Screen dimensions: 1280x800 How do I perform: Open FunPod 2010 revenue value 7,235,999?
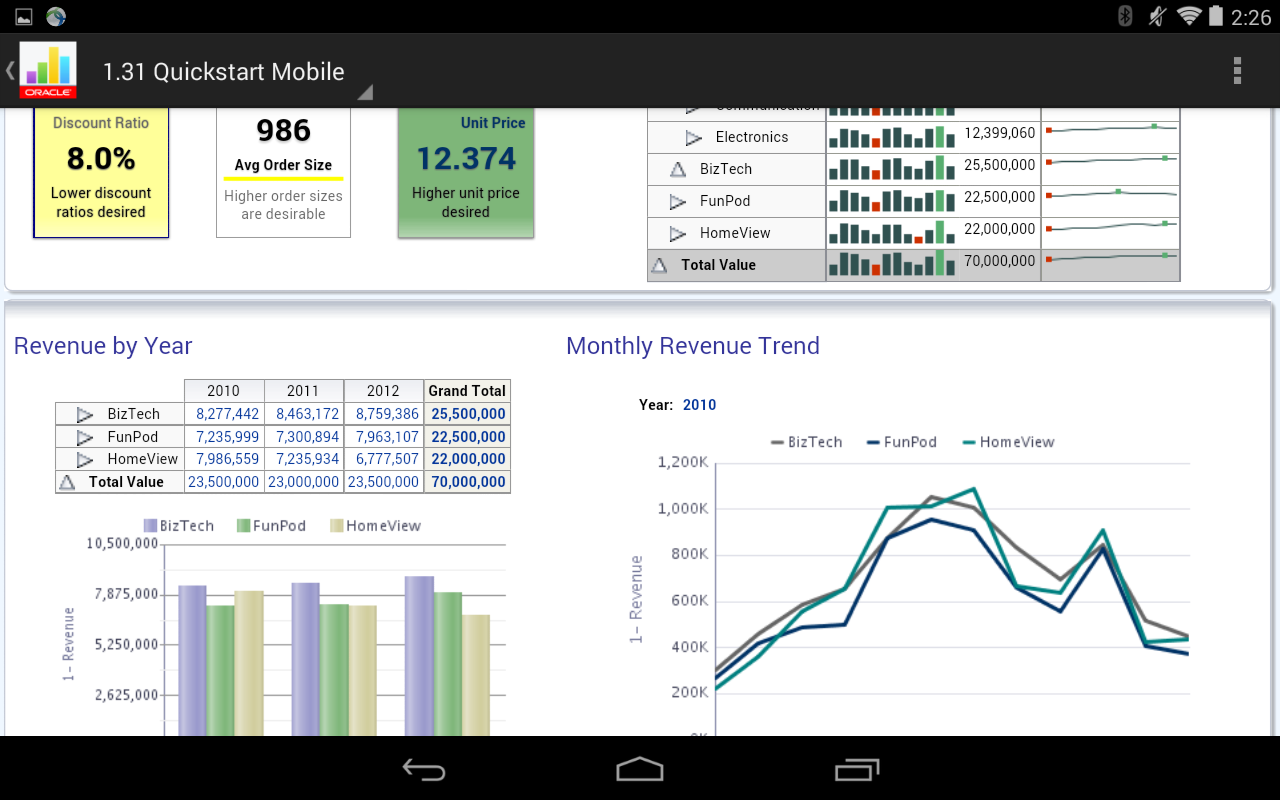click(227, 437)
